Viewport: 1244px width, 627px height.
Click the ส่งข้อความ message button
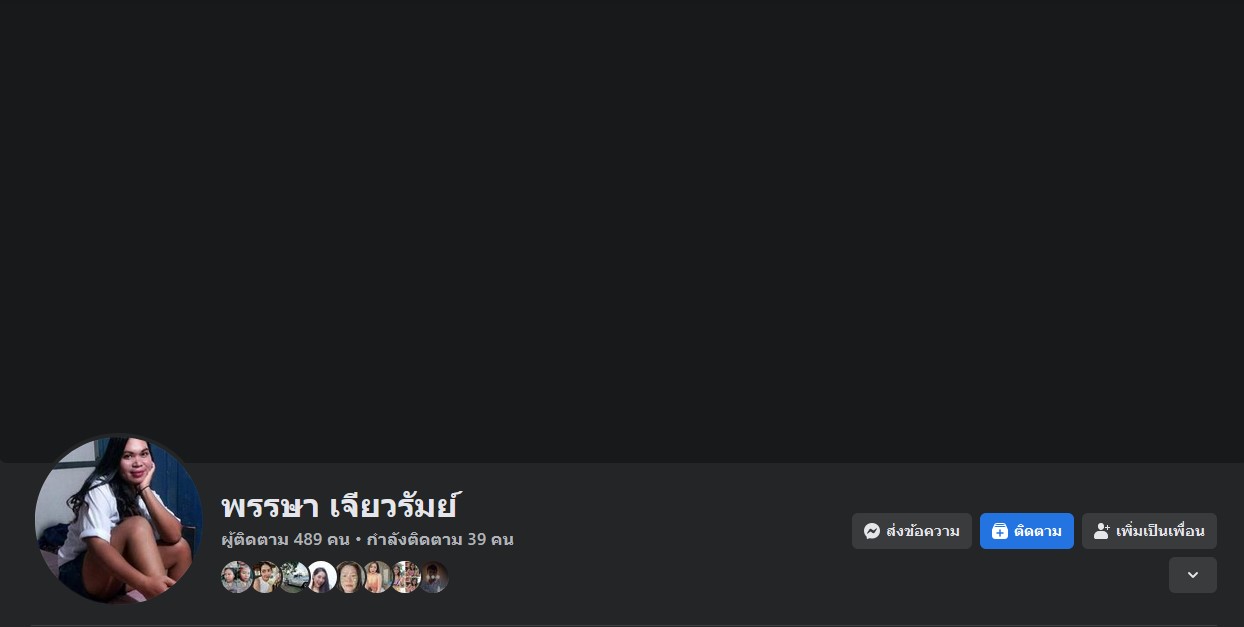pos(912,531)
